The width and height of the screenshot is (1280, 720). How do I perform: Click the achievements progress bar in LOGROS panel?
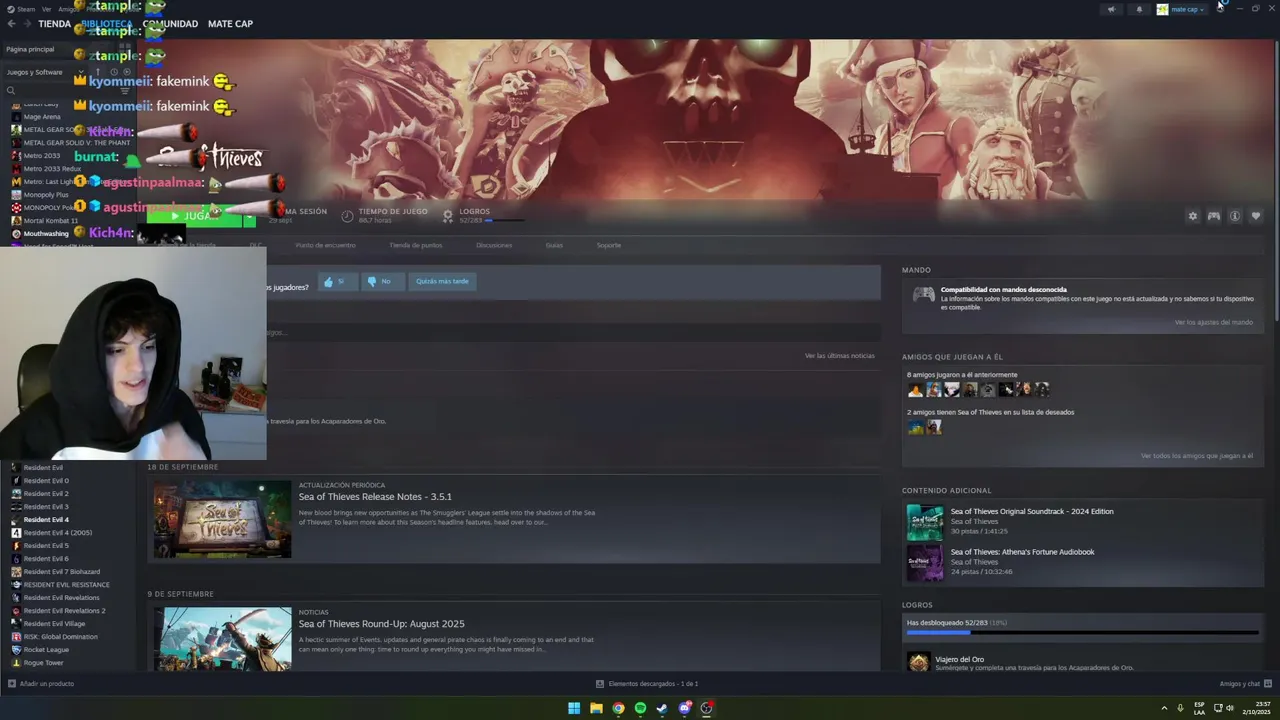click(x=1082, y=633)
